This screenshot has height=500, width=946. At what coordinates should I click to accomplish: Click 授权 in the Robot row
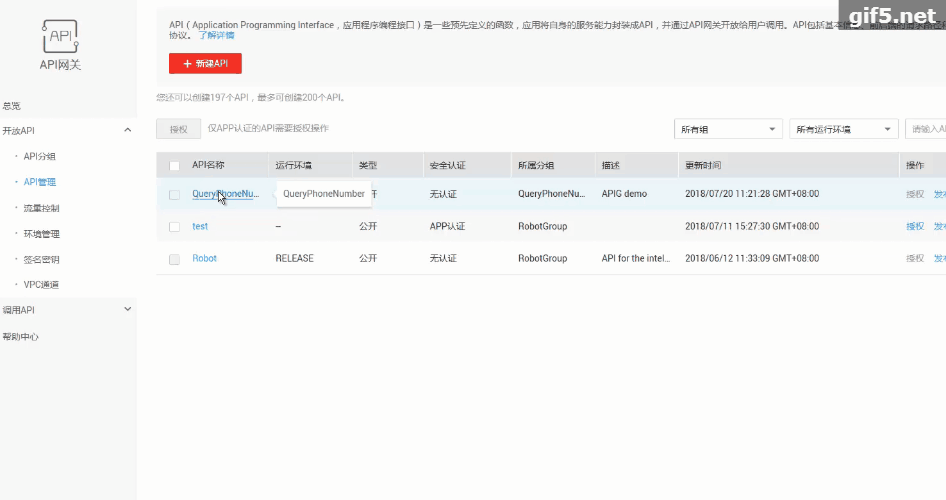(x=915, y=258)
